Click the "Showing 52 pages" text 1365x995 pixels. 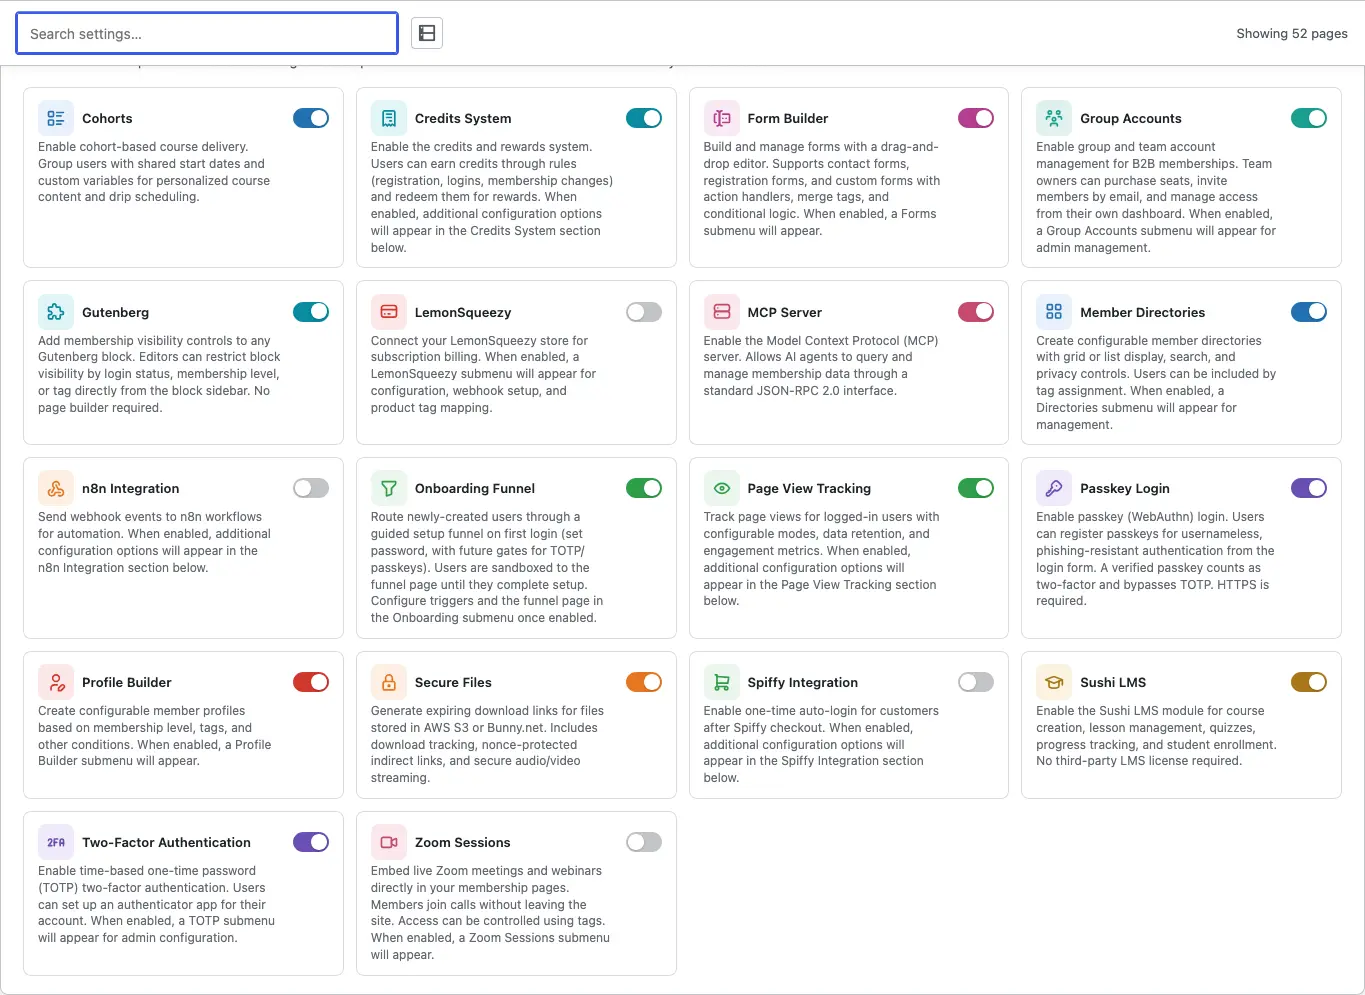[1292, 33]
